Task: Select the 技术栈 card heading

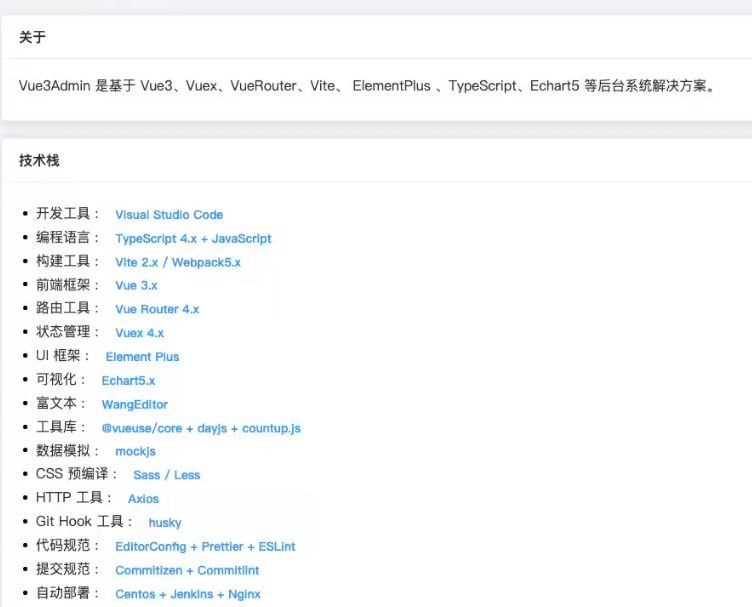Action: pyautogui.click(x=39, y=161)
